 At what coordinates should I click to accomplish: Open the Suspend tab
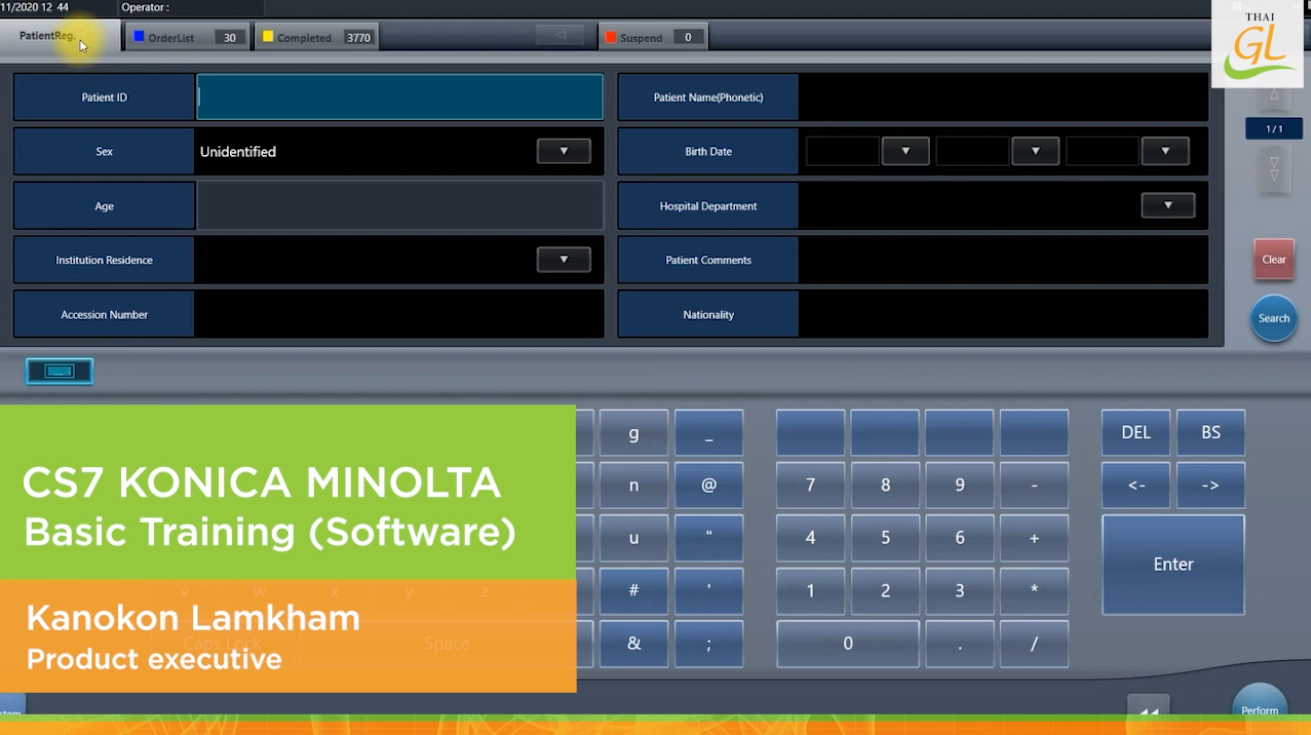click(653, 37)
